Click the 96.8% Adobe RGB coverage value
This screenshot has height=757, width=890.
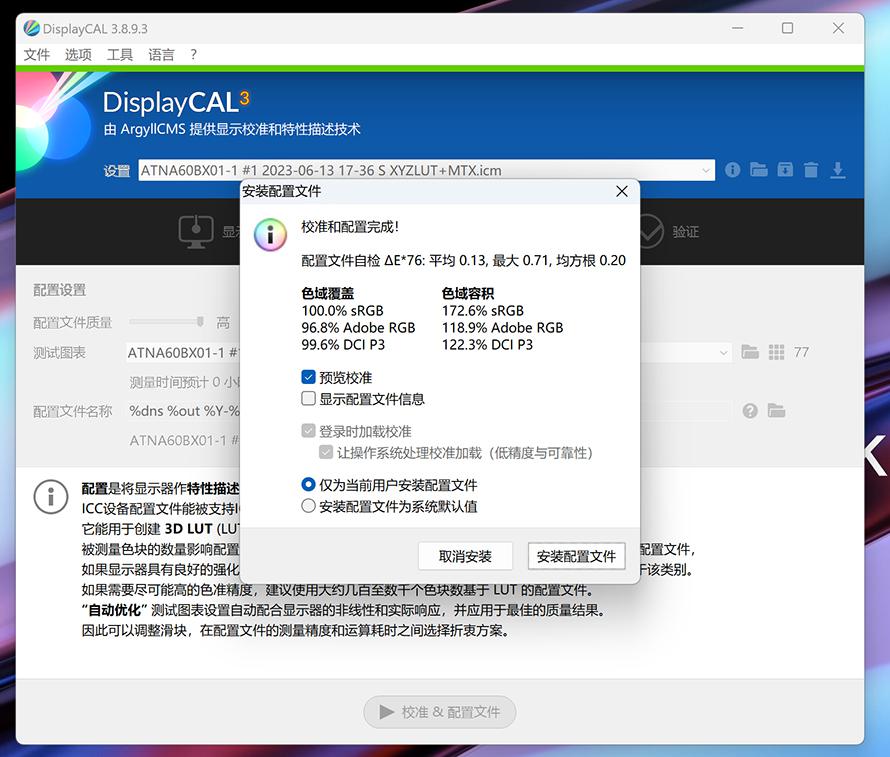(358, 327)
